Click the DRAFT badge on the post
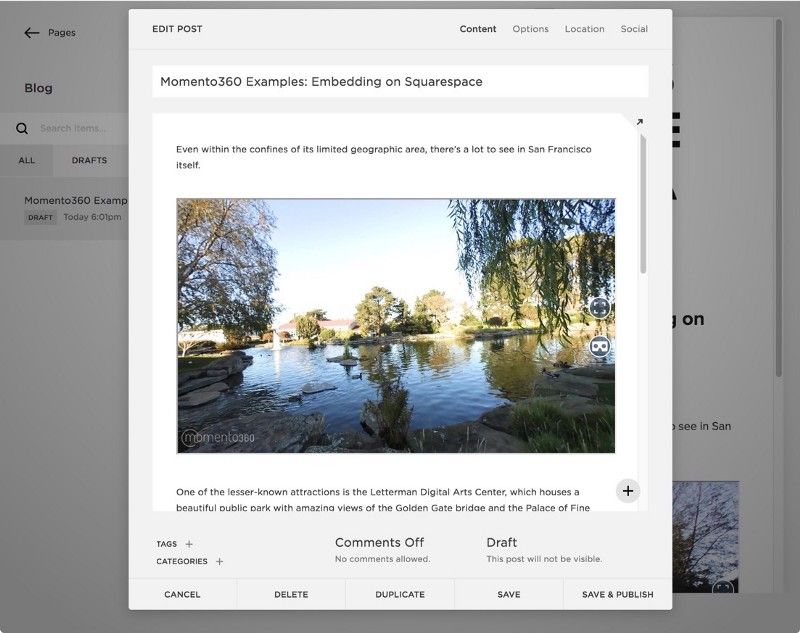800x633 pixels. [x=40, y=218]
